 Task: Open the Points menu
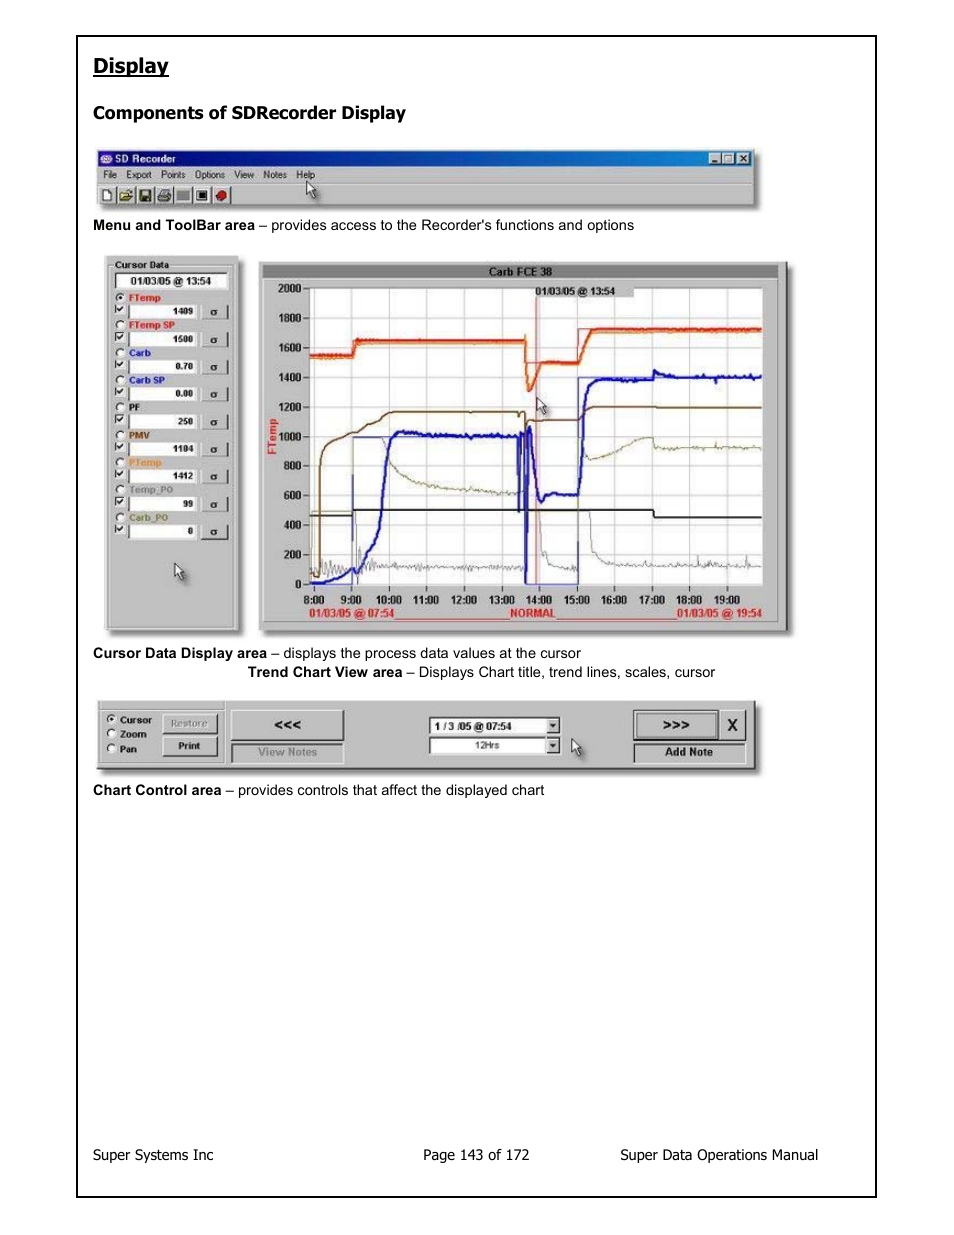click(173, 175)
